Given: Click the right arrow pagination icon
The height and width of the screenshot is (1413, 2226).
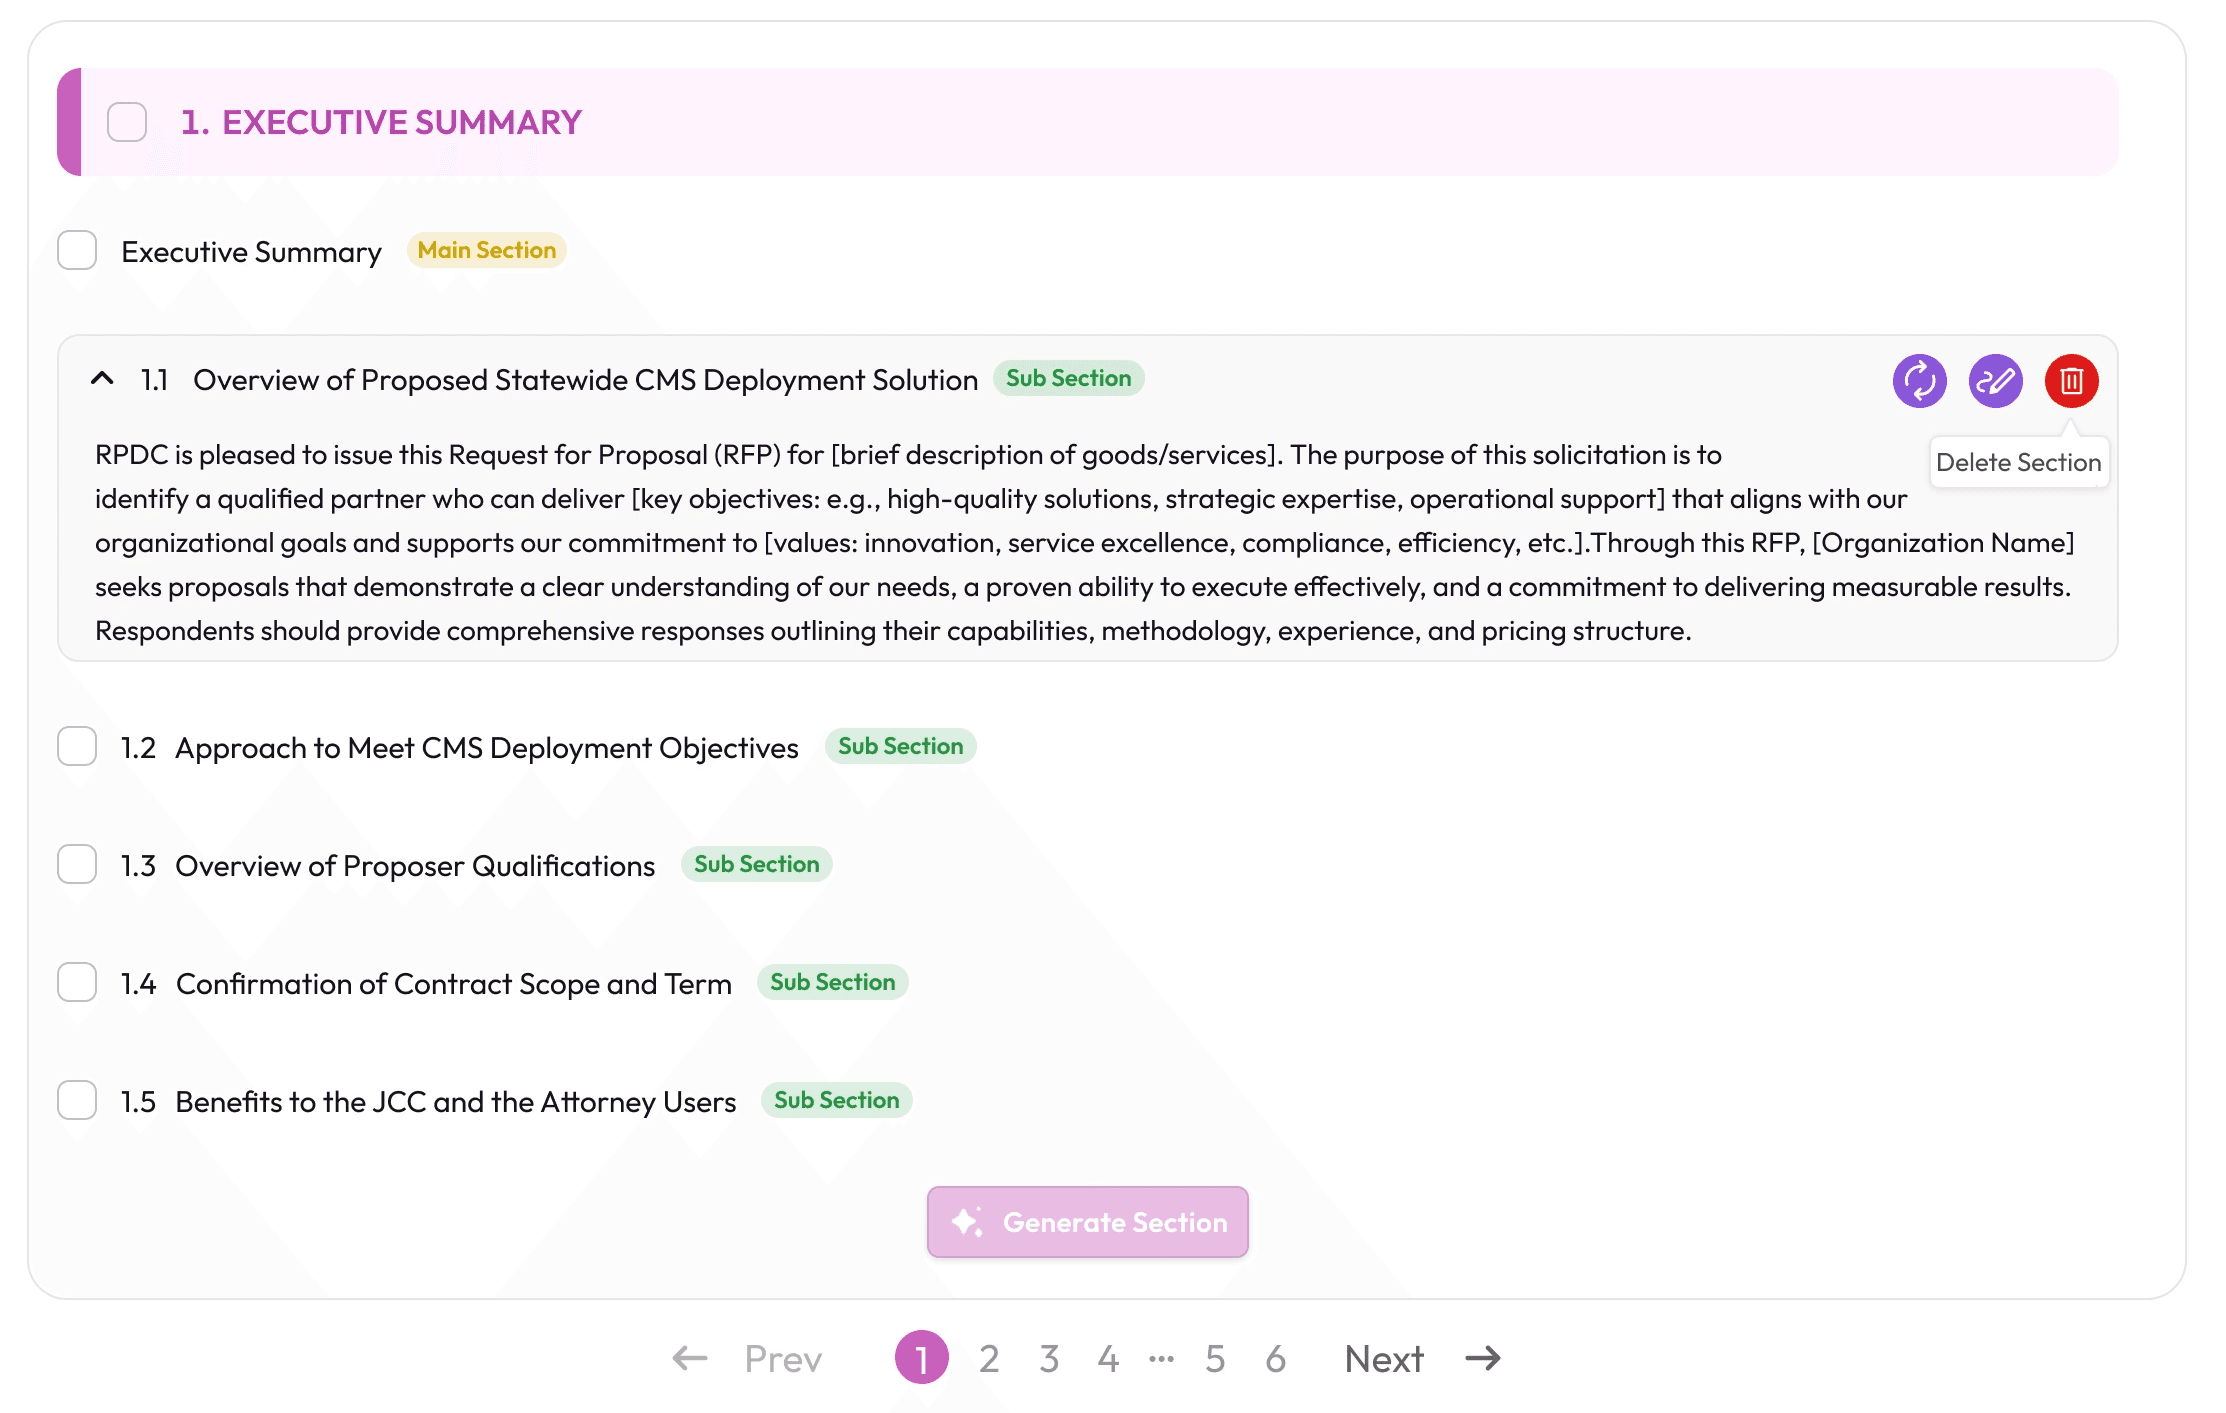Looking at the screenshot, I should (1483, 1358).
